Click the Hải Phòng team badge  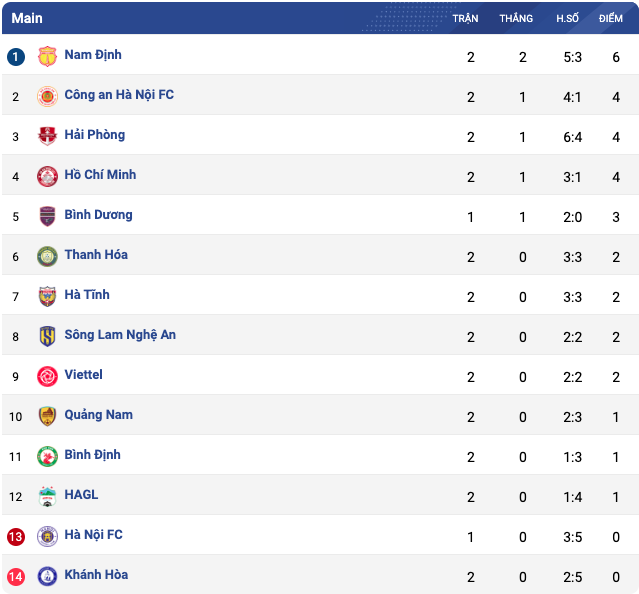(x=47, y=136)
